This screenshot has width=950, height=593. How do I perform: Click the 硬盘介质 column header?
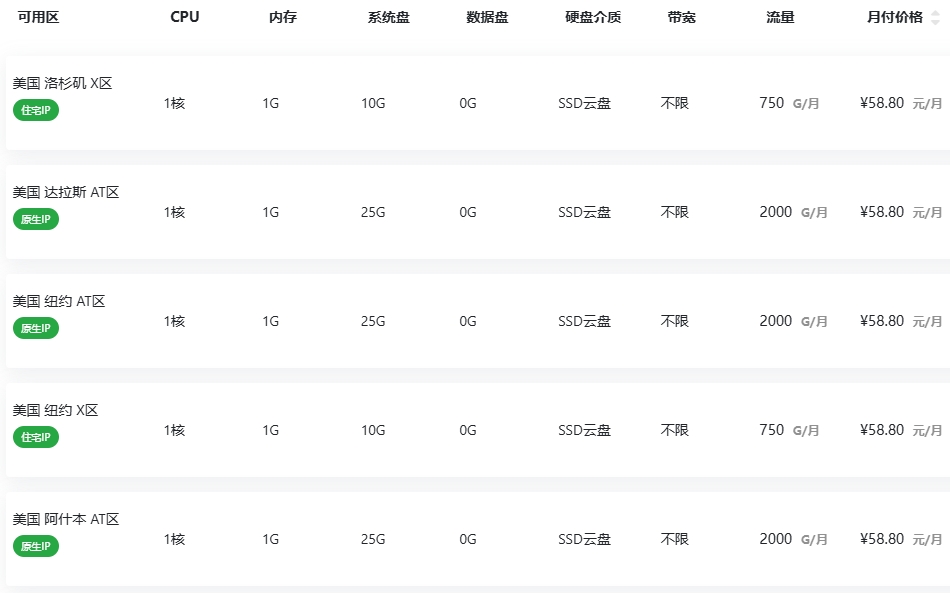[593, 18]
